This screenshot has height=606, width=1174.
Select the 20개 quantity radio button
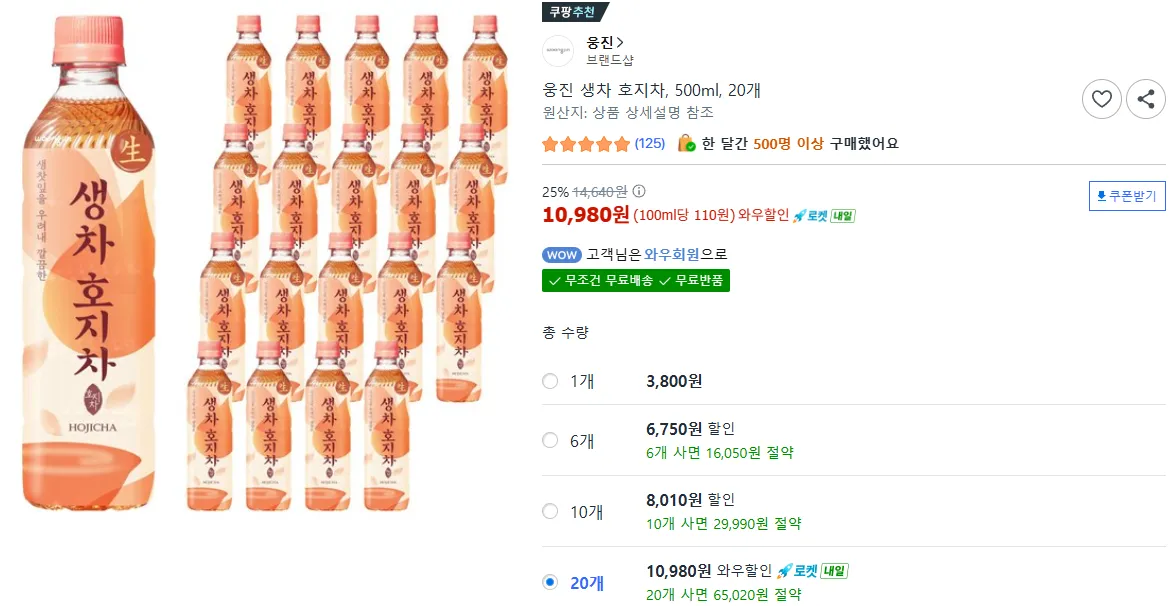coord(550,582)
